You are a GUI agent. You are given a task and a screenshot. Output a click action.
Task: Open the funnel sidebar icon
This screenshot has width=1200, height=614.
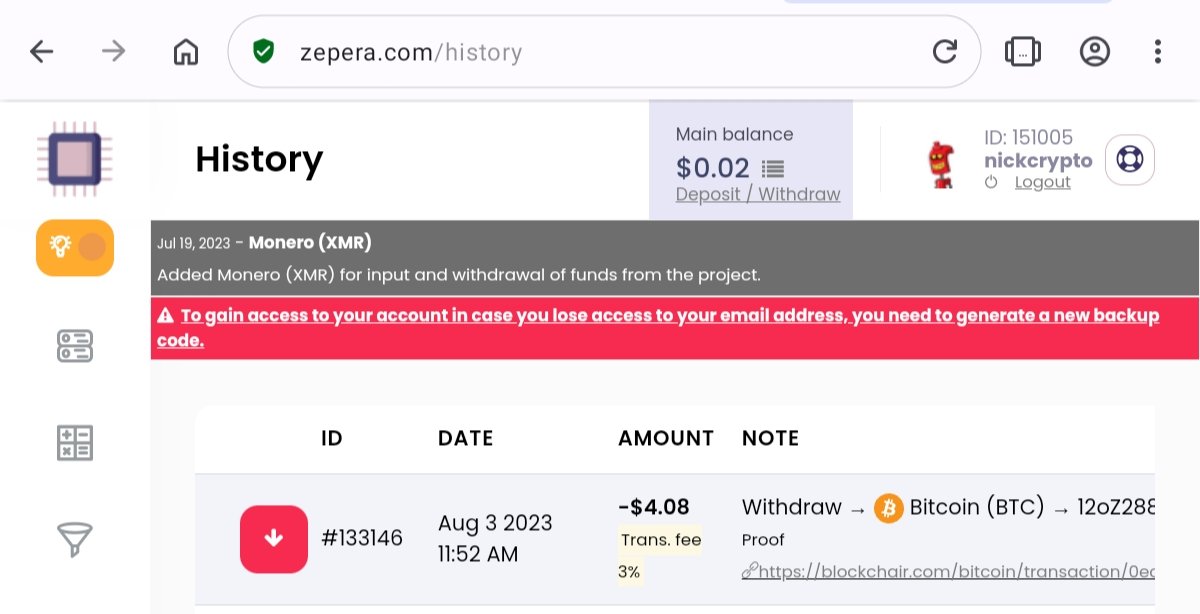[x=75, y=540]
